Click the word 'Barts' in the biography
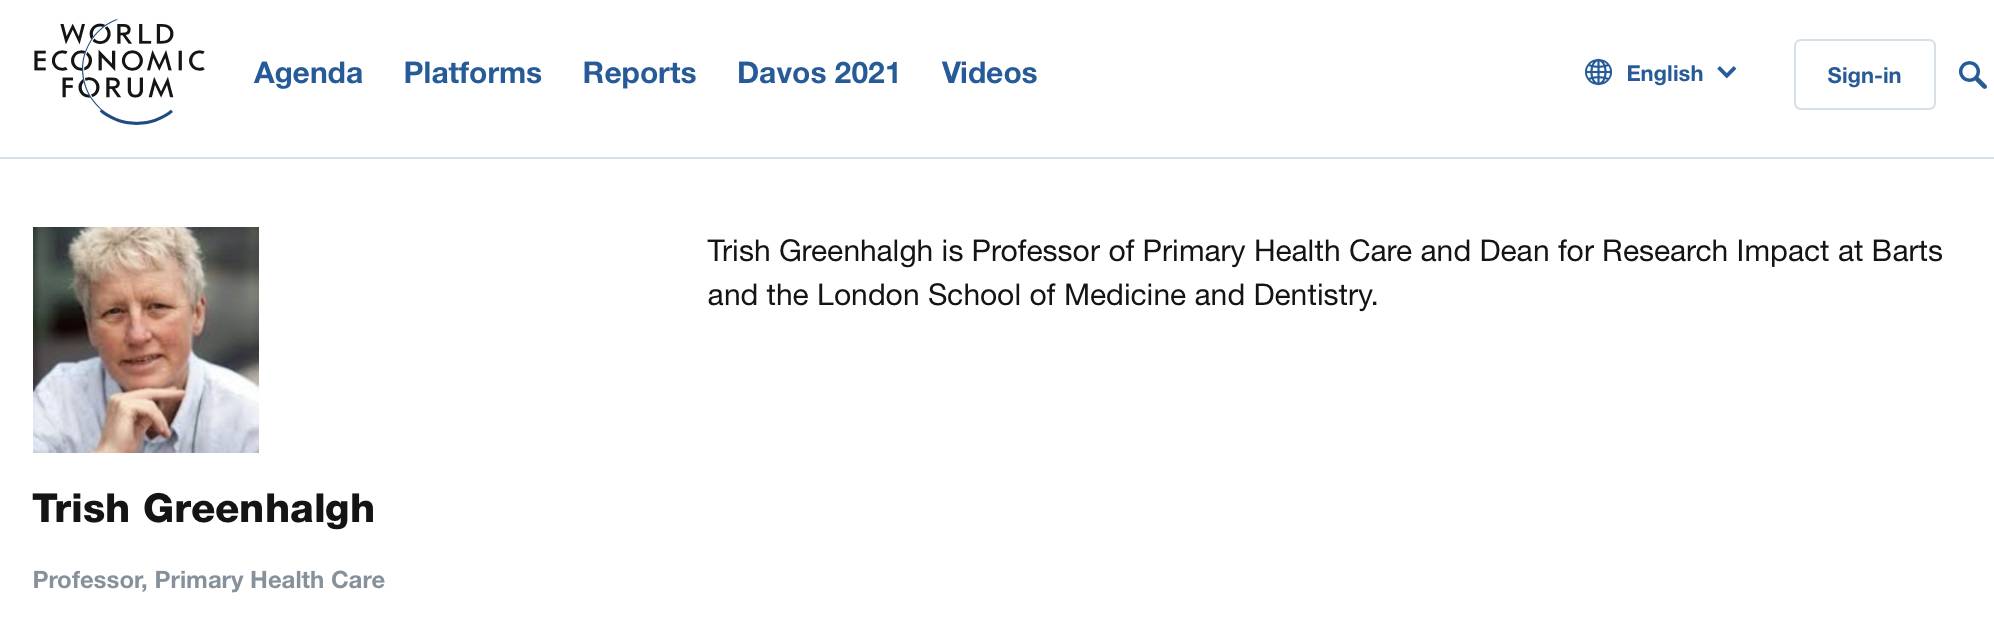 click(1907, 251)
